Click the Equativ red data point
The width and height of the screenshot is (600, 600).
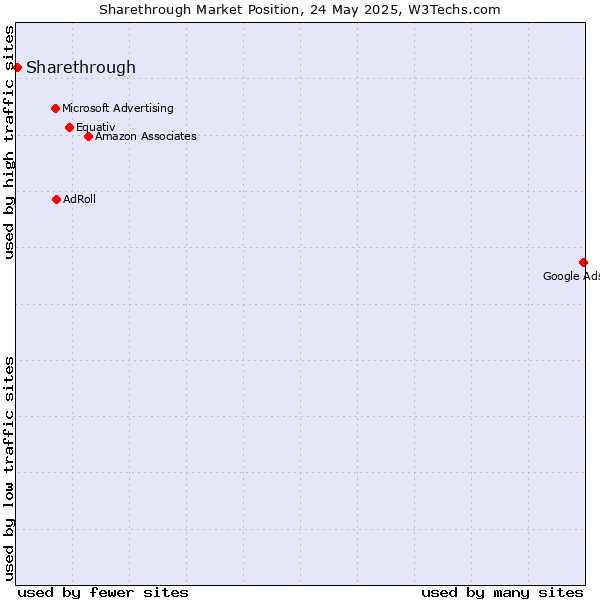69,127
